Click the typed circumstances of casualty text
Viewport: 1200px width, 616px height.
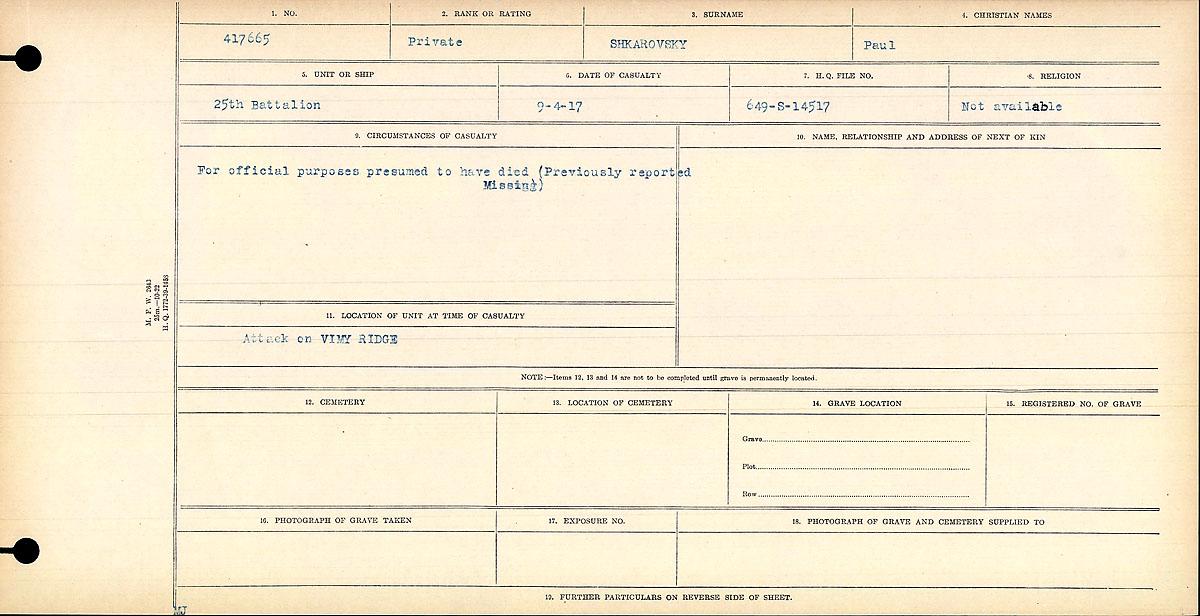tap(444, 178)
